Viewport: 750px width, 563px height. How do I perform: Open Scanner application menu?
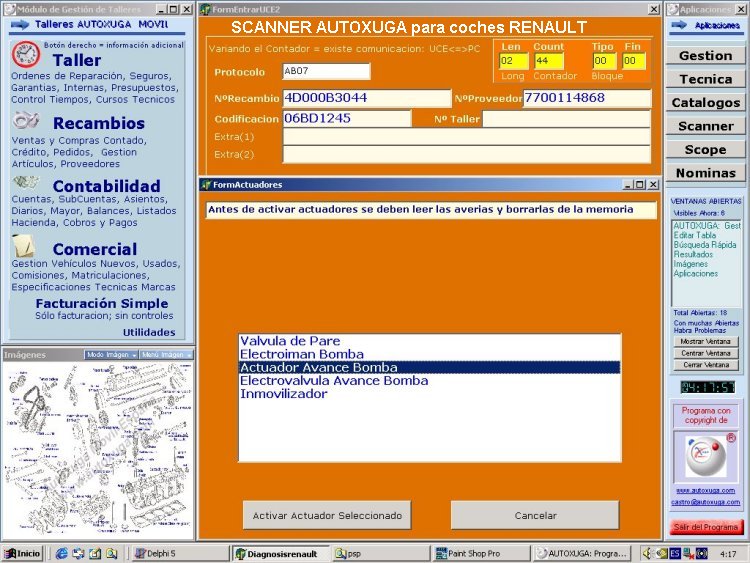(706, 126)
